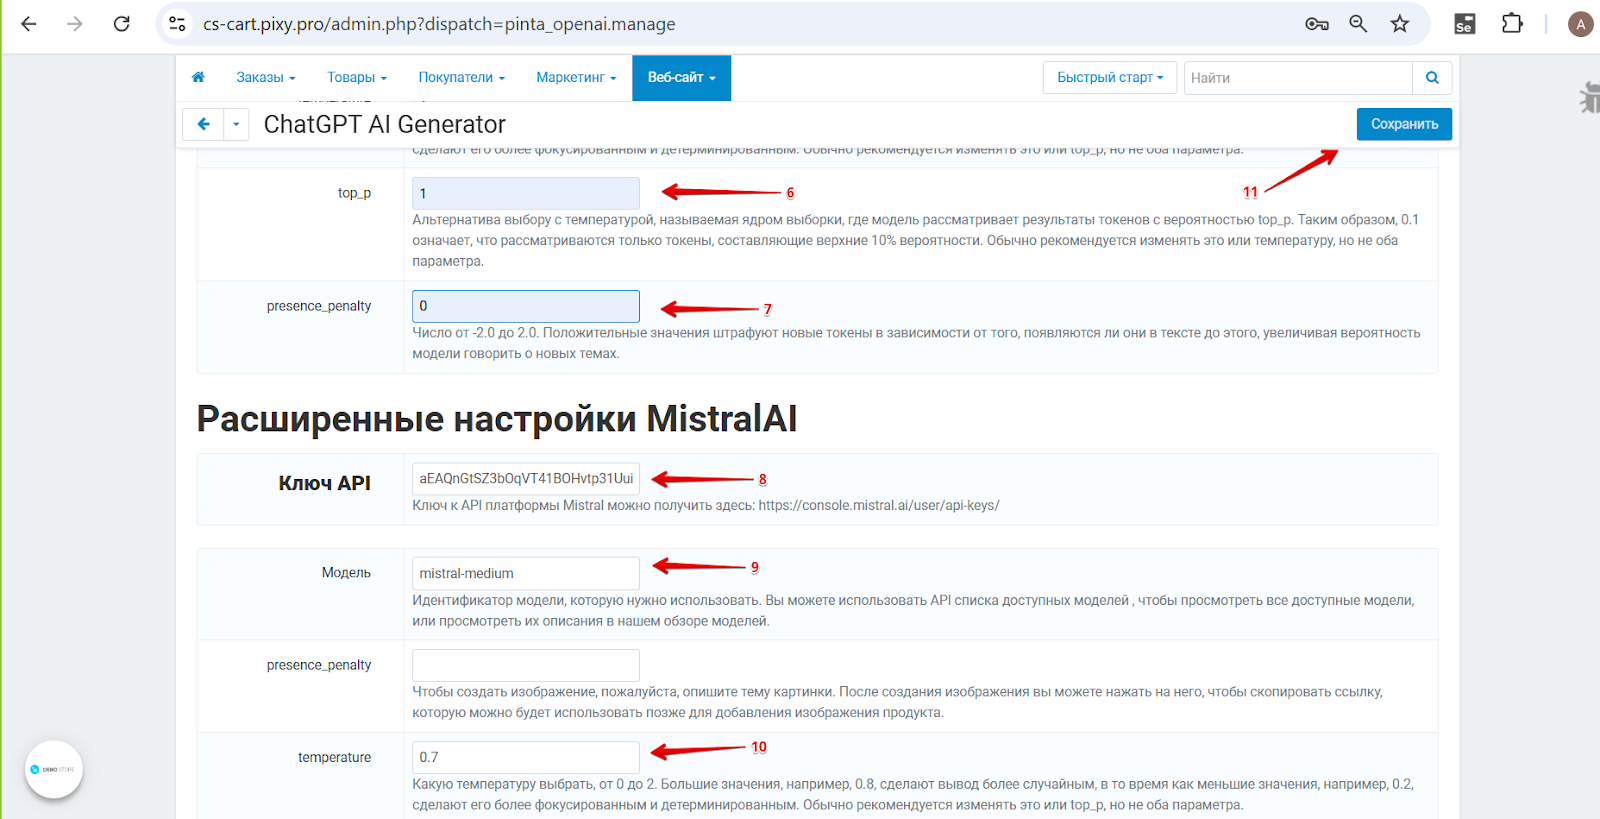
Task: Save settings with Сохранить button
Action: [x=1404, y=124]
